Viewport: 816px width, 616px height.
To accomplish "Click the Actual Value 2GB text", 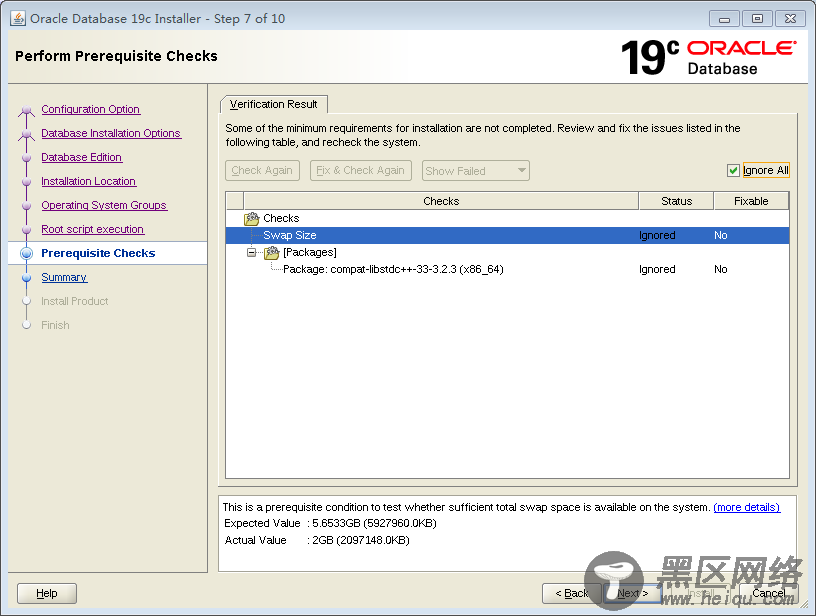I will tap(361, 541).
